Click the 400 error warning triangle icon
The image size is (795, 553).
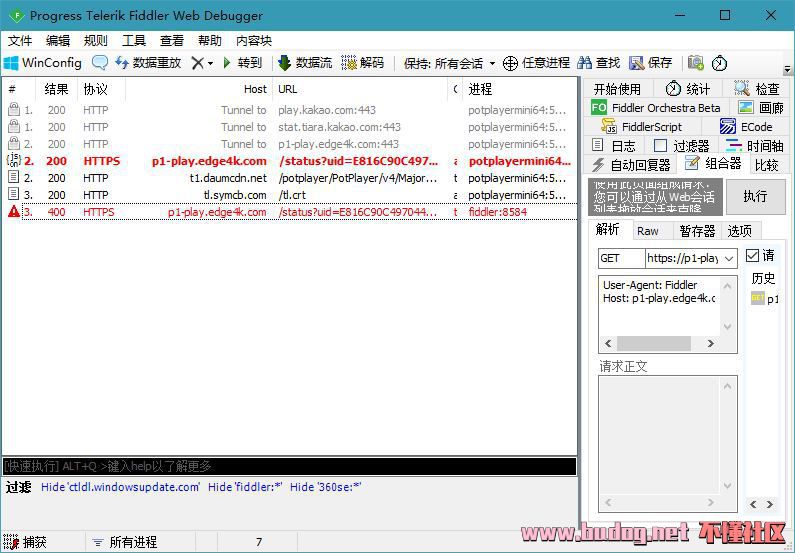[14, 211]
